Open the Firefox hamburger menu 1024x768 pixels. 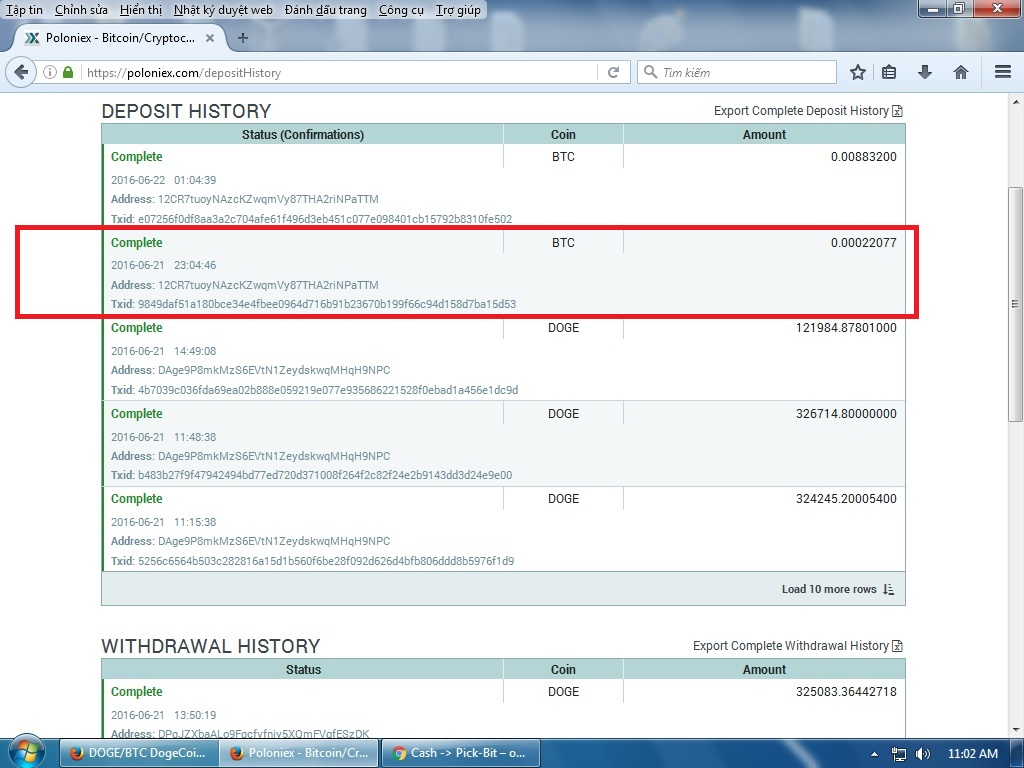pos(1002,72)
